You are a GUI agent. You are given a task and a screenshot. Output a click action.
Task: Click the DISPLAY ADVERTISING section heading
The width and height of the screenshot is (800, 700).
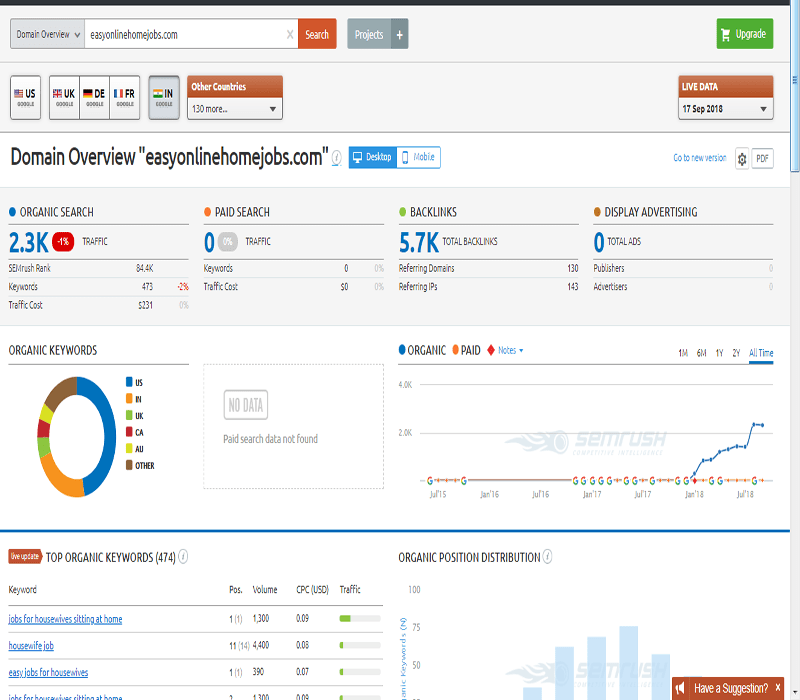click(x=651, y=212)
